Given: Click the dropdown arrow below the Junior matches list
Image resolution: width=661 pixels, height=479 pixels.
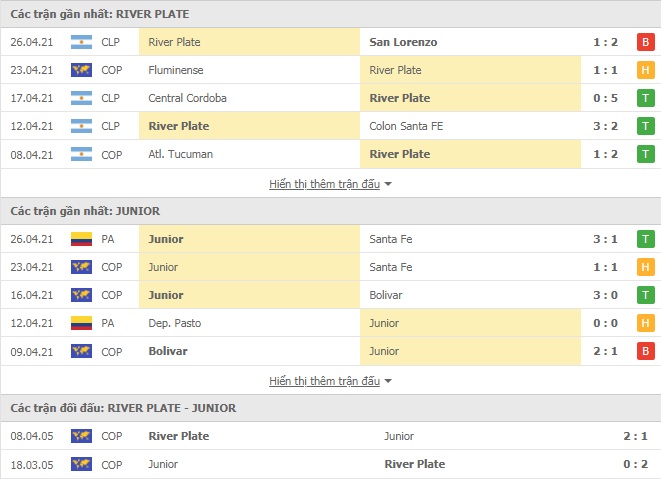Looking at the screenshot, I should [388, 381].
